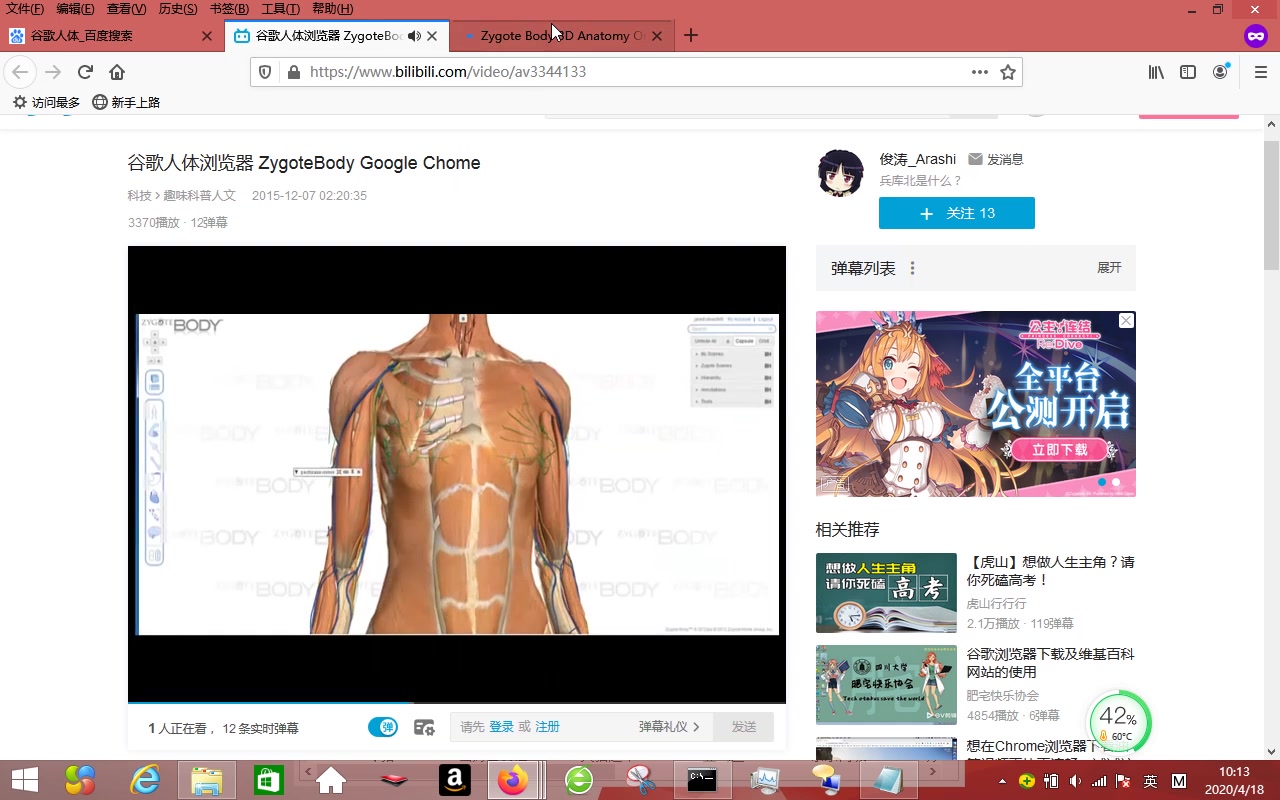Open 书签(B) menu
The image size is (1280, 800).
(x=229, y=9)
